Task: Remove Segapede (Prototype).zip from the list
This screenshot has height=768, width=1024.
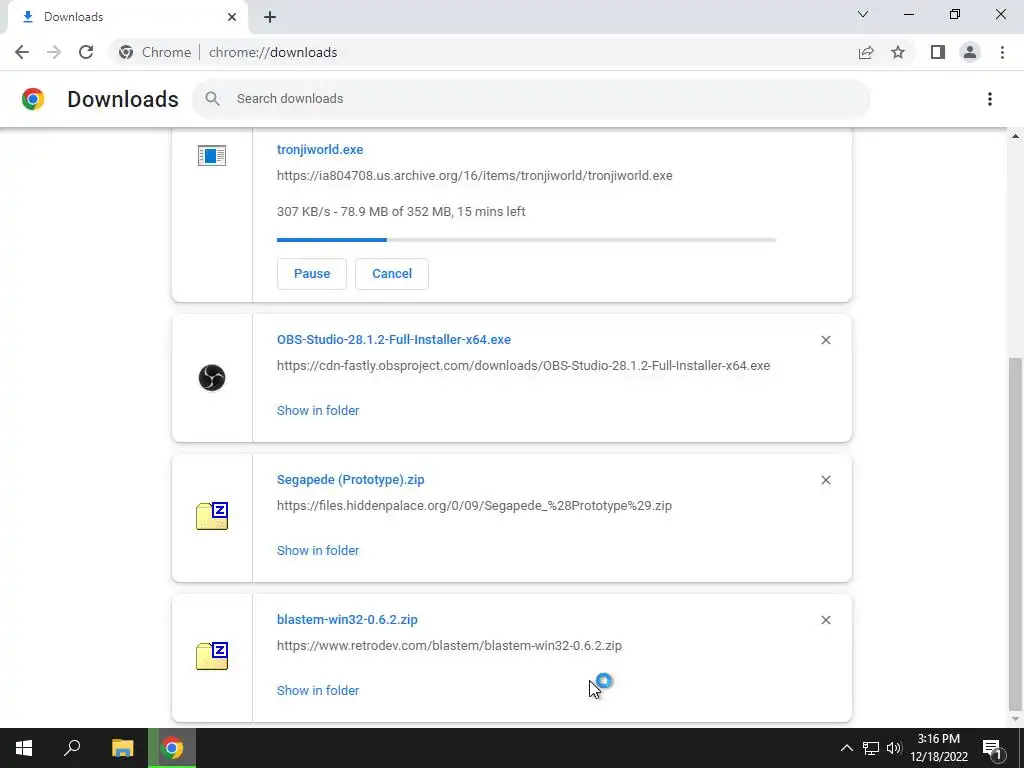Action: click(826, 480)
